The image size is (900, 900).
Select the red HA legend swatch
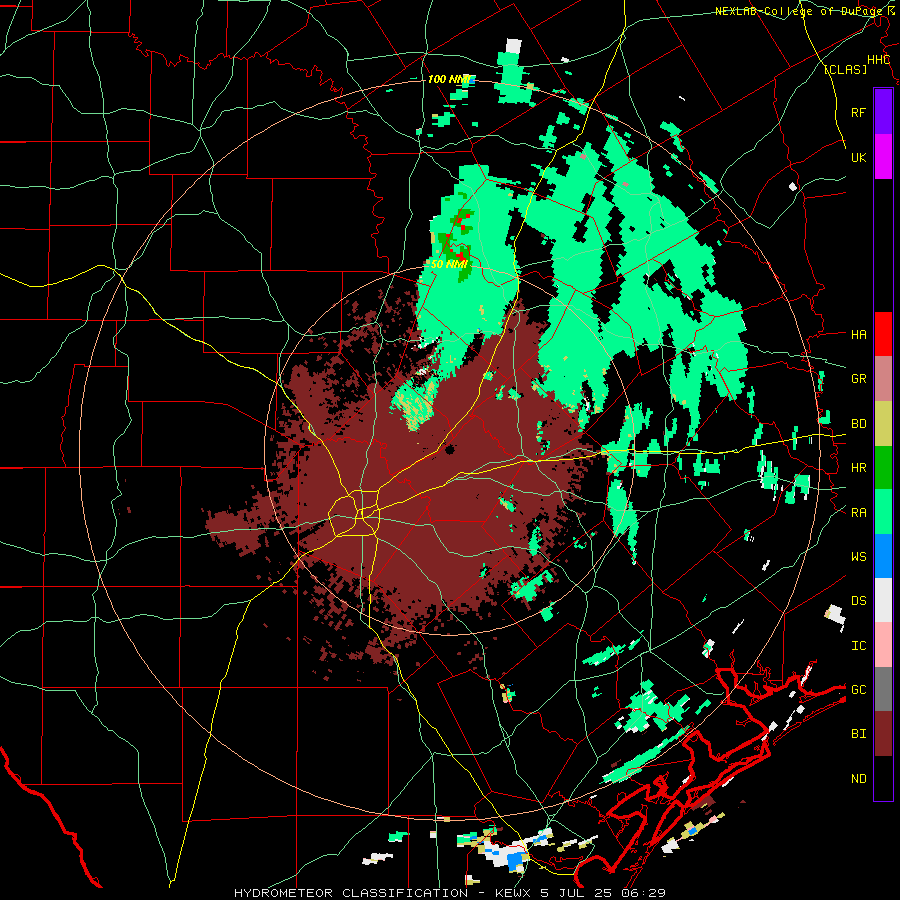click(x=883, y=334)
